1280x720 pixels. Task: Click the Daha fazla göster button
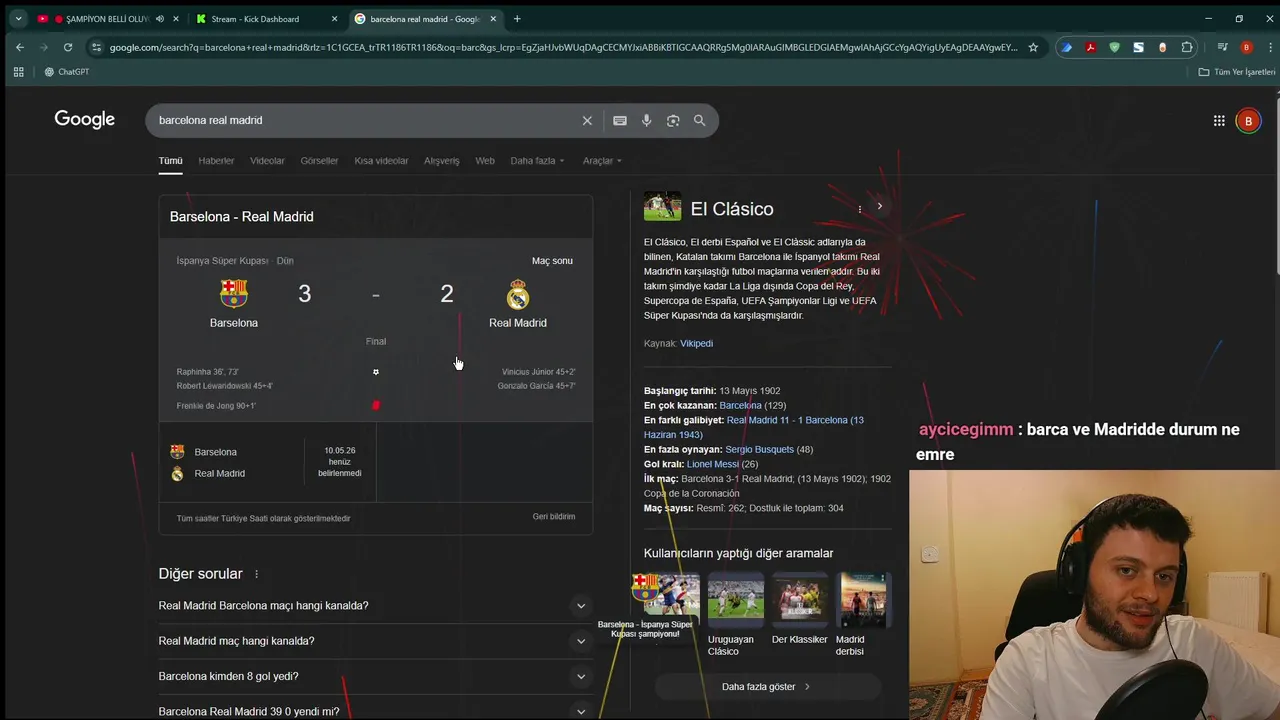click(x=767, y=687)
